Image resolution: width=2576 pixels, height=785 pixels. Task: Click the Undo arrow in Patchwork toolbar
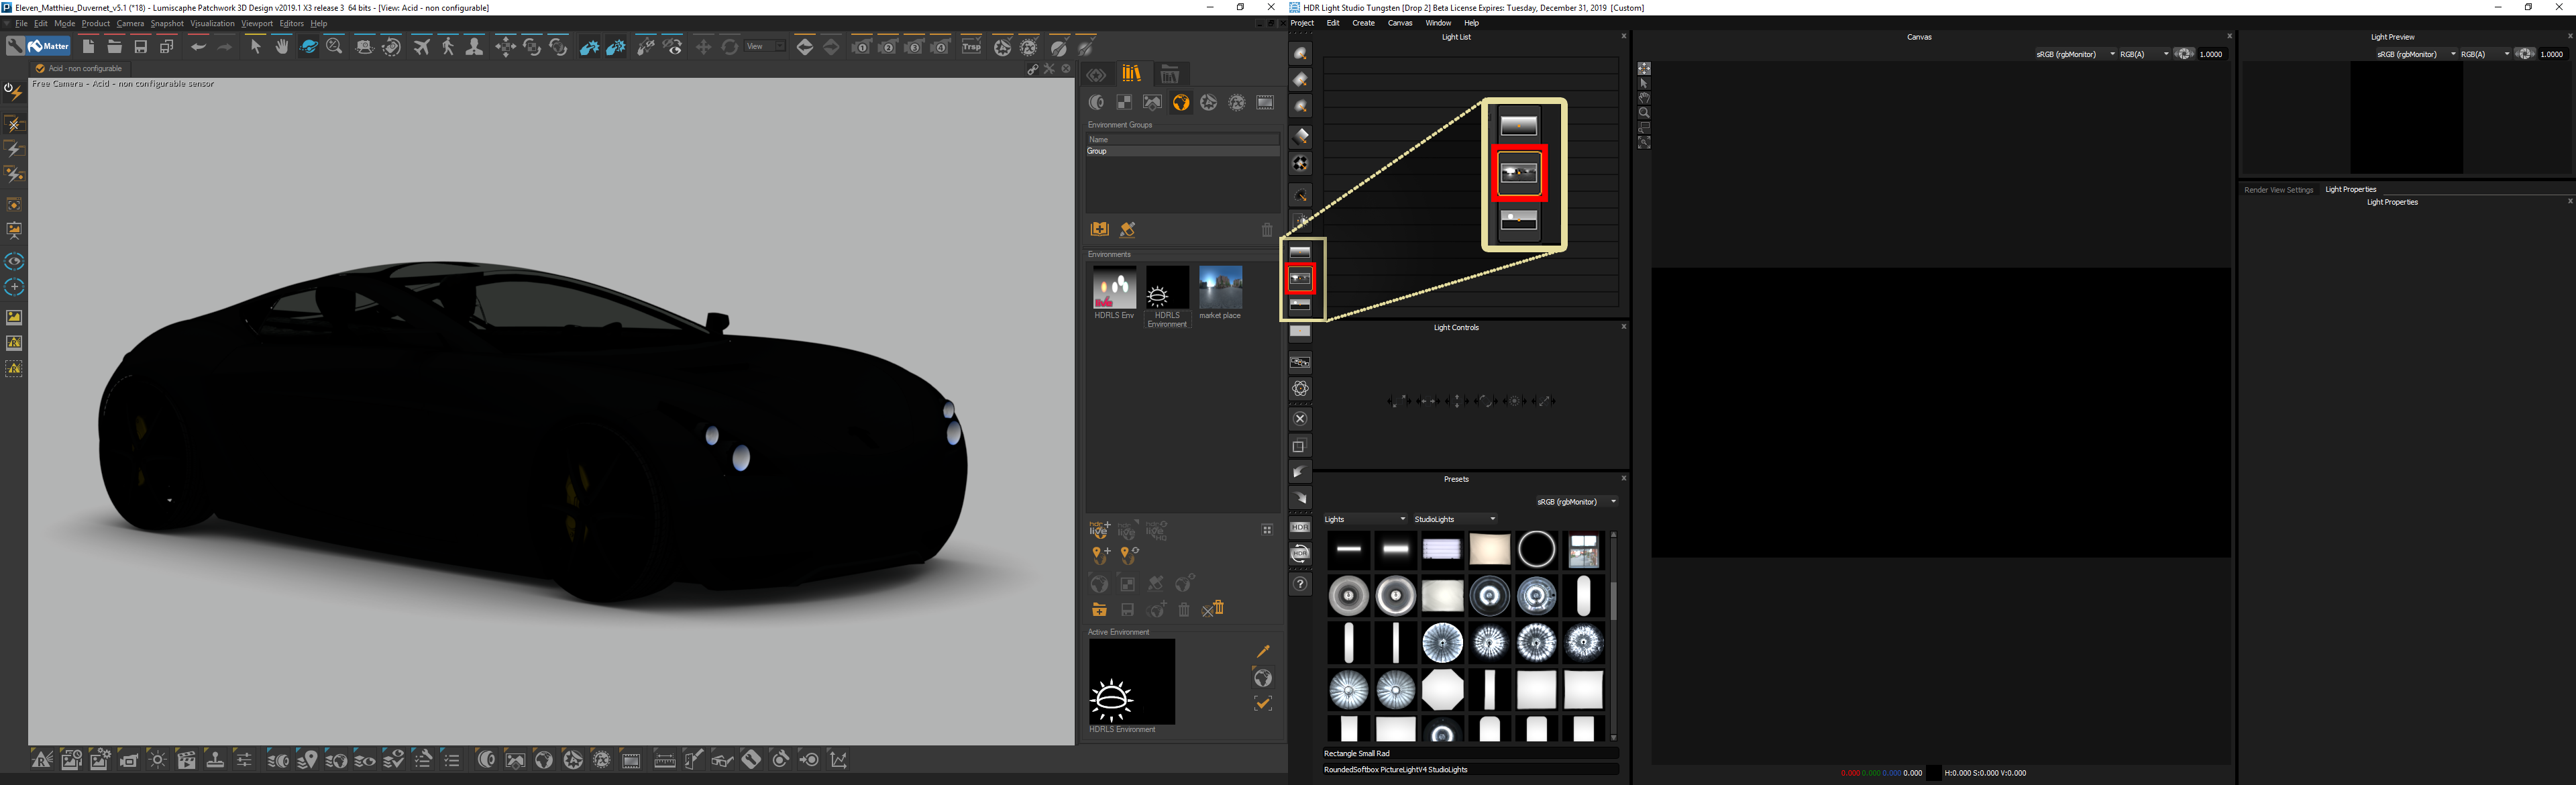click(x=198, y=47)
